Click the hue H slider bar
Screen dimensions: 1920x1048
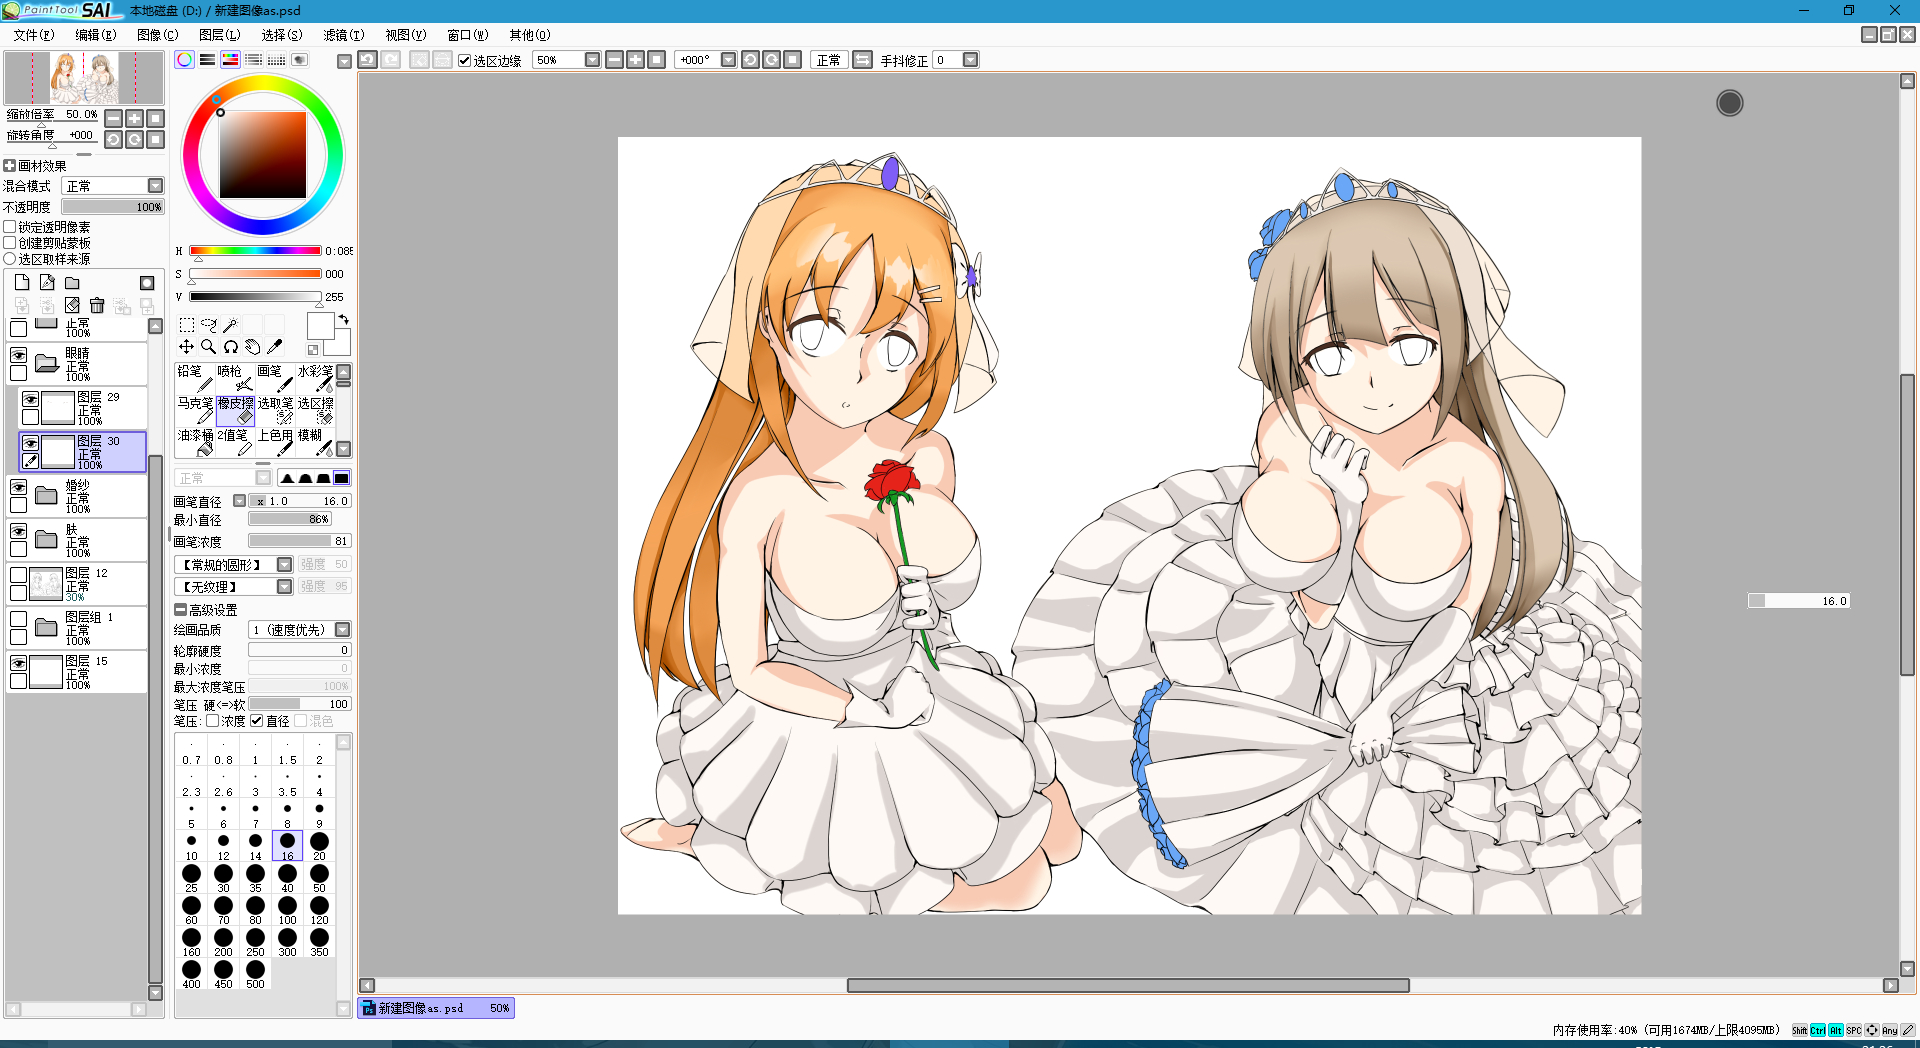click(255, 251)
